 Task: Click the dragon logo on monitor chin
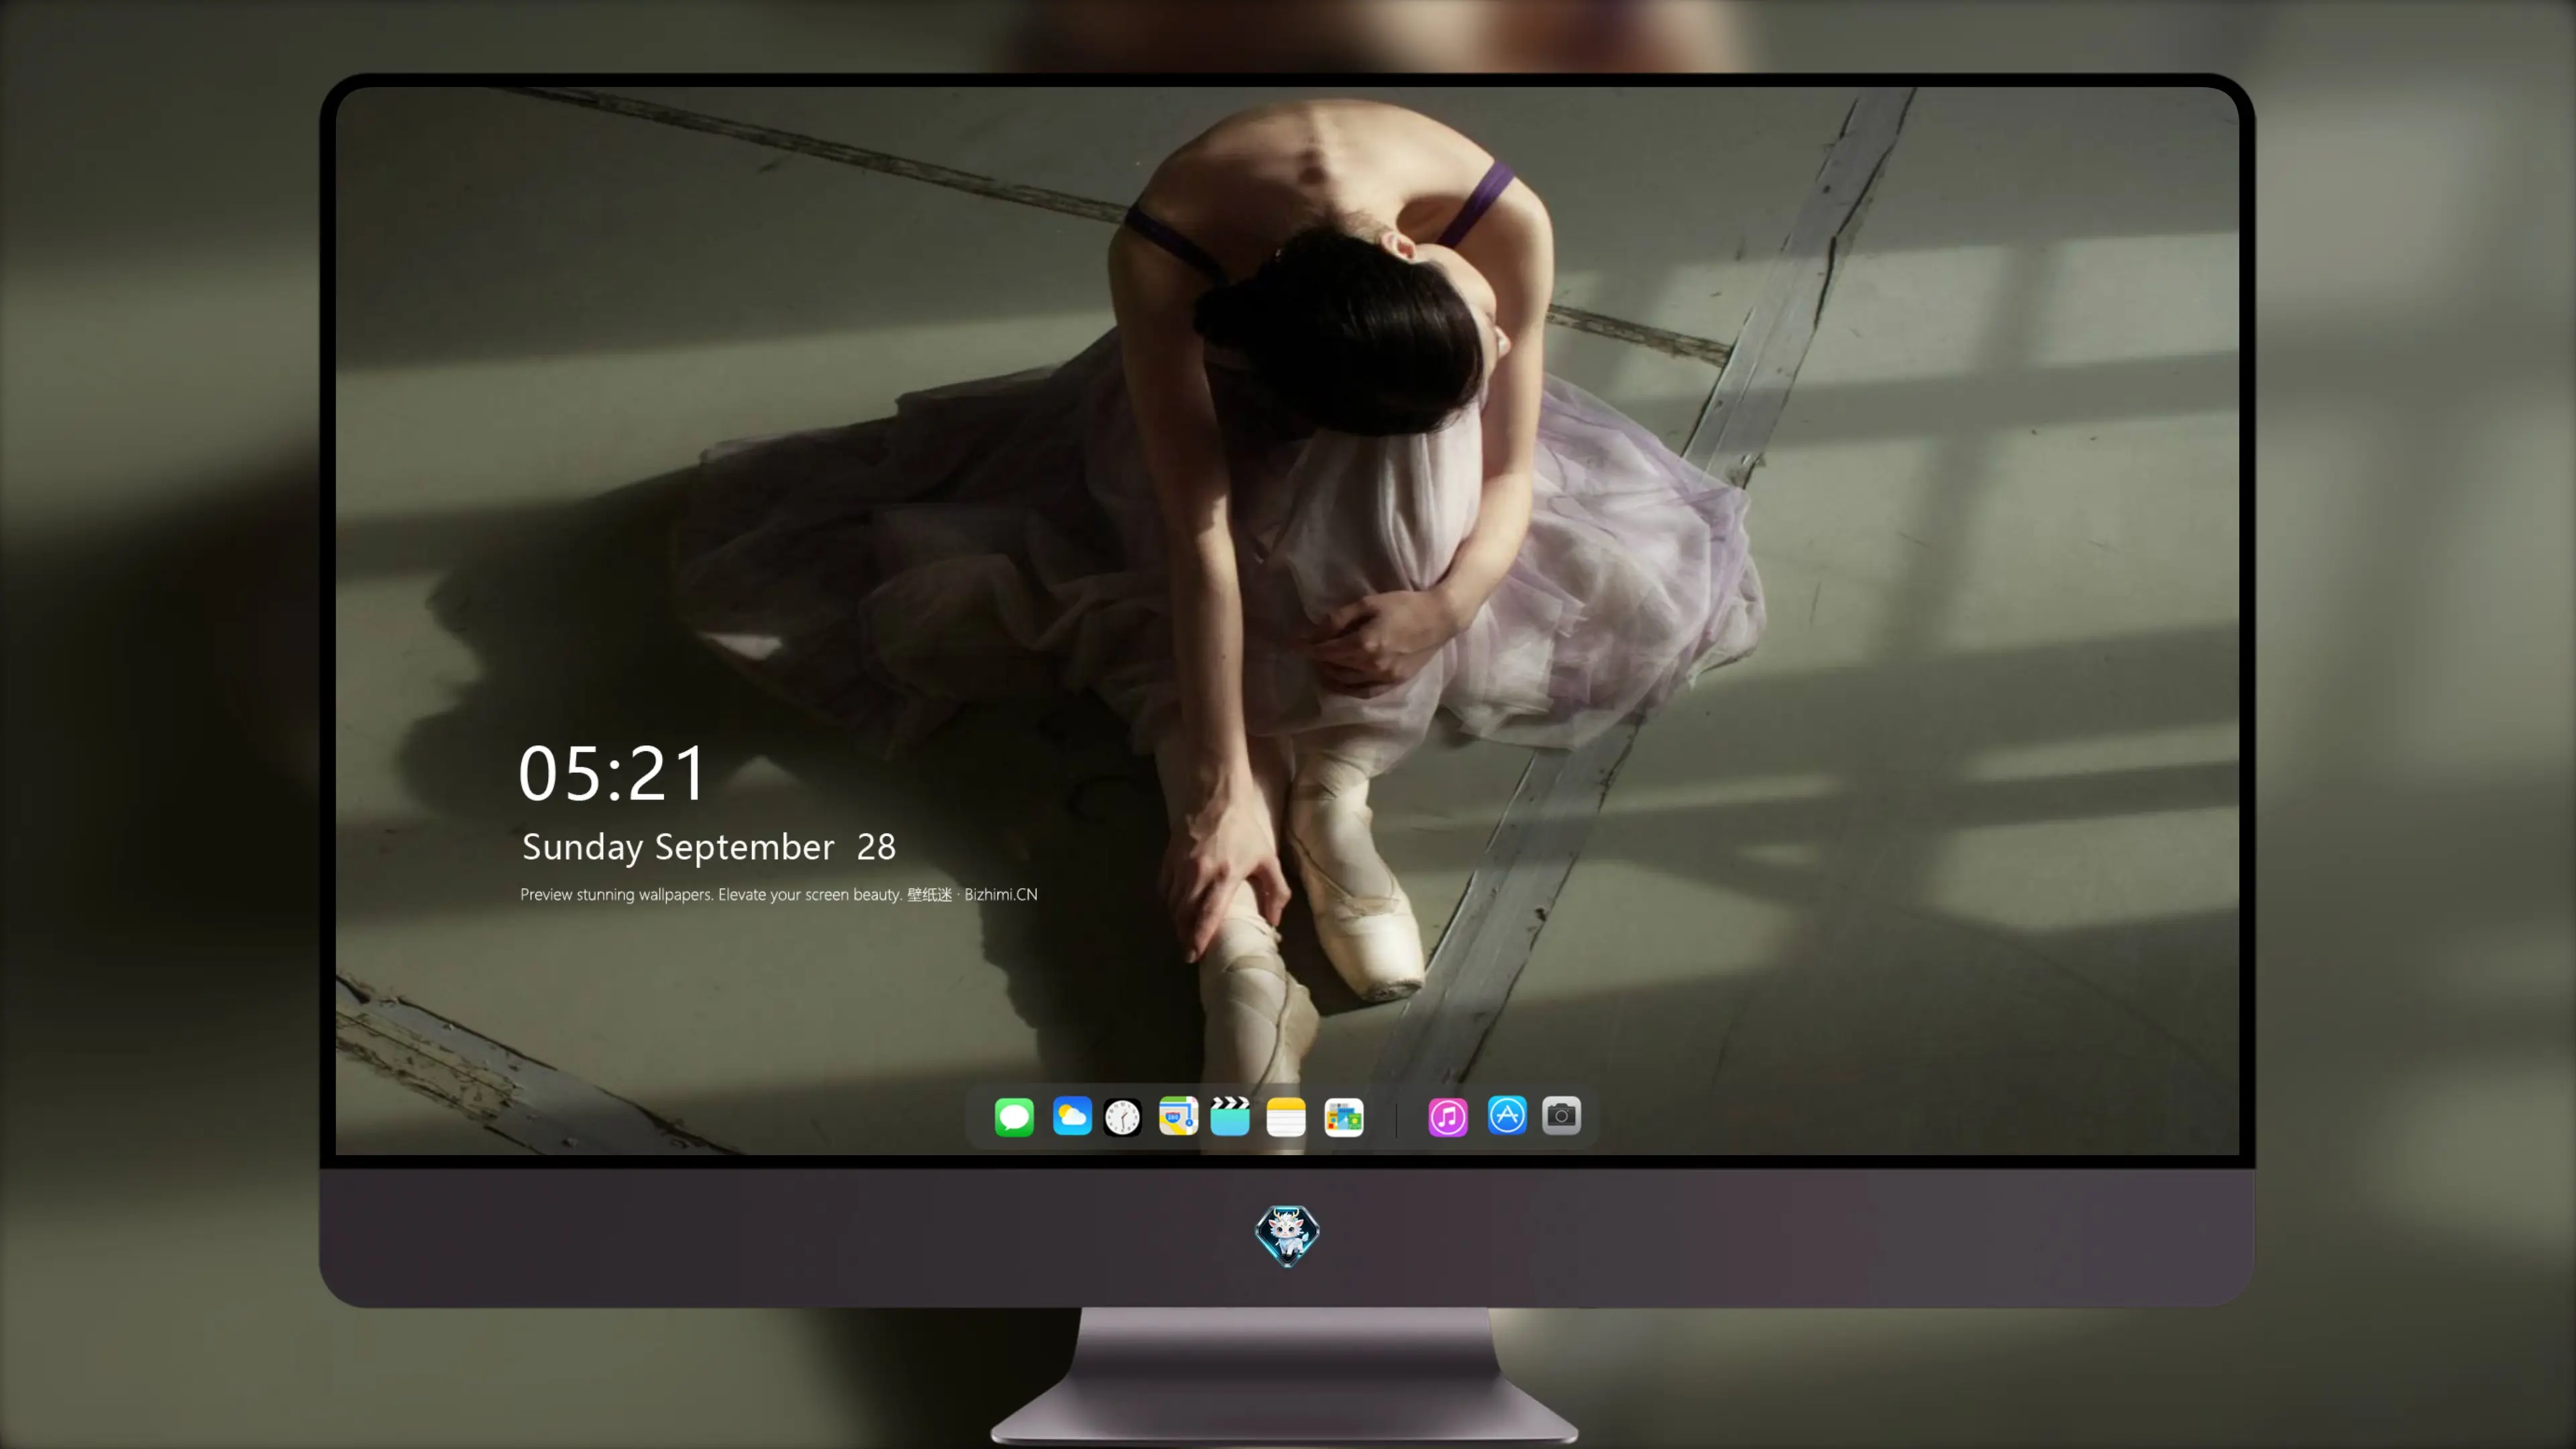coord(1287,1236)
